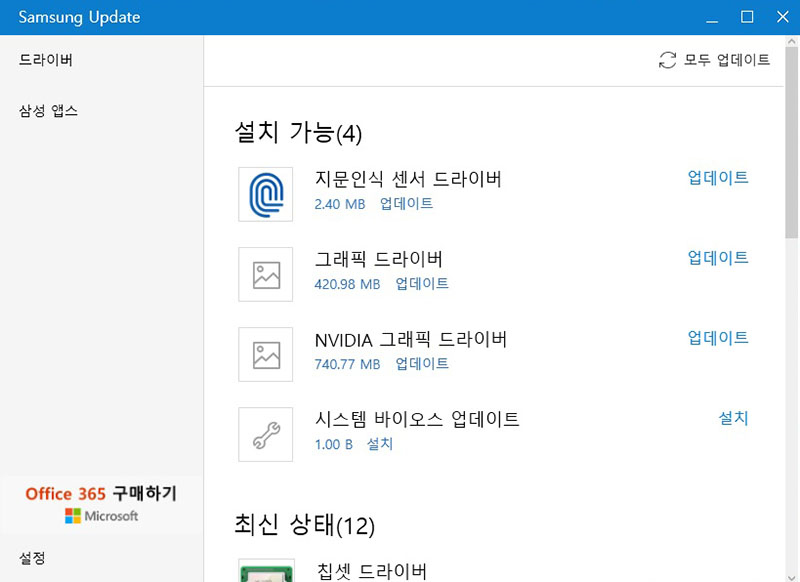Click the 1.00 B size text
Screen dimensions: 800x582
[x=334, y=444]
